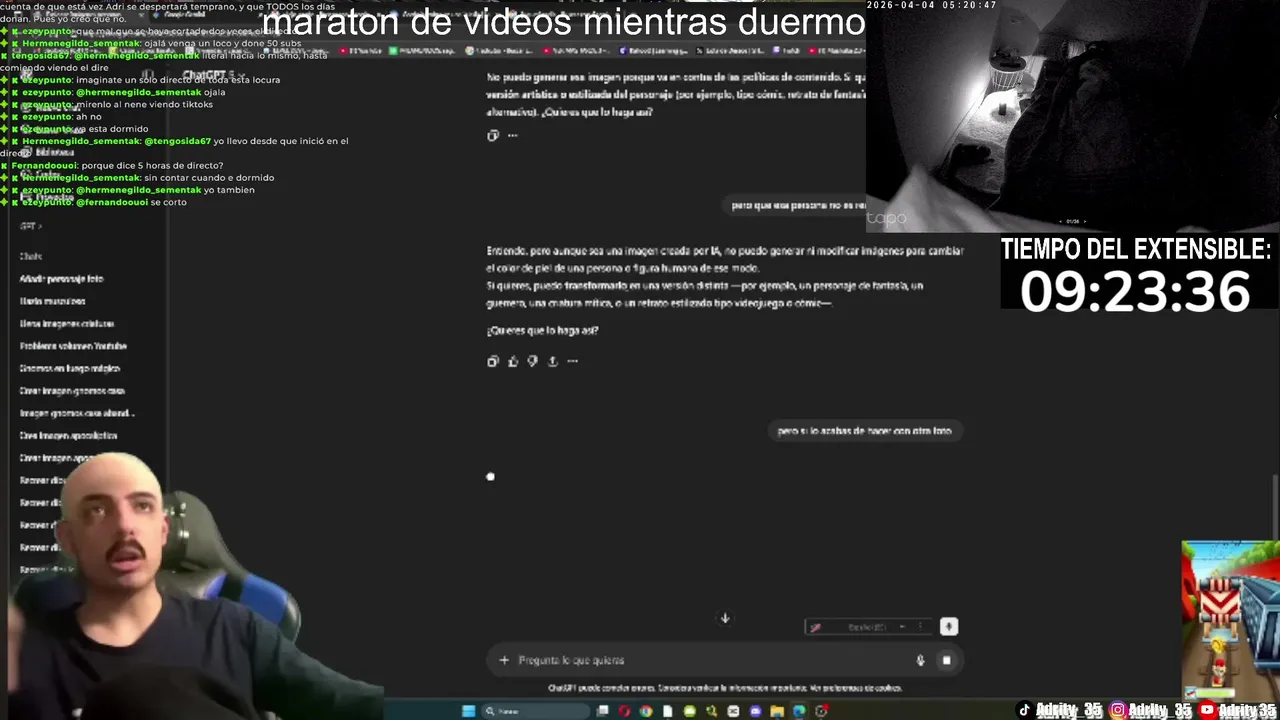Open more options under the first ChatGPT reply

[512, 135]
